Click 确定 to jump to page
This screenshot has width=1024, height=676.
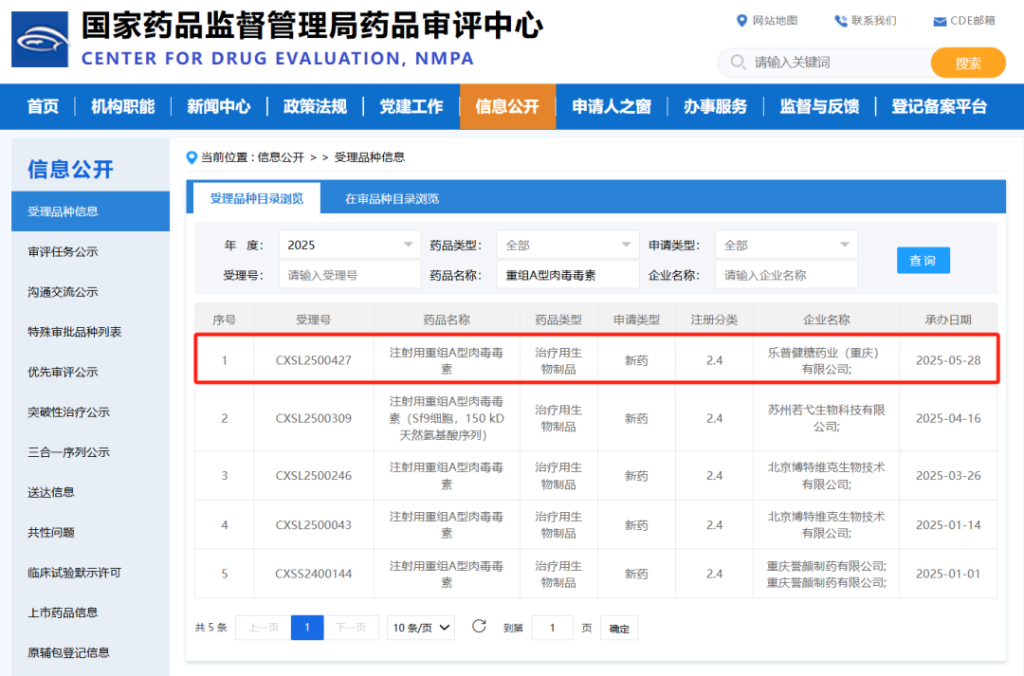pos(619,628)
